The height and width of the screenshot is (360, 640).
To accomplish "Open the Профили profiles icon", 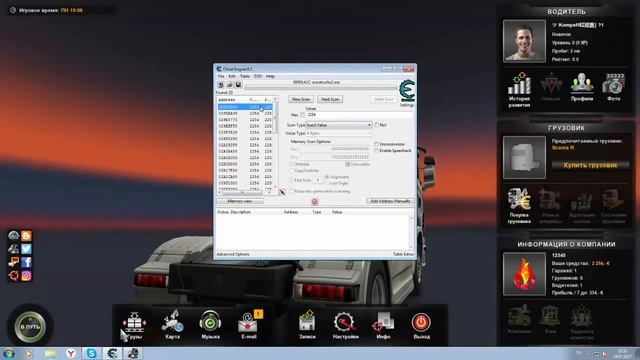I will coord(582,87).
